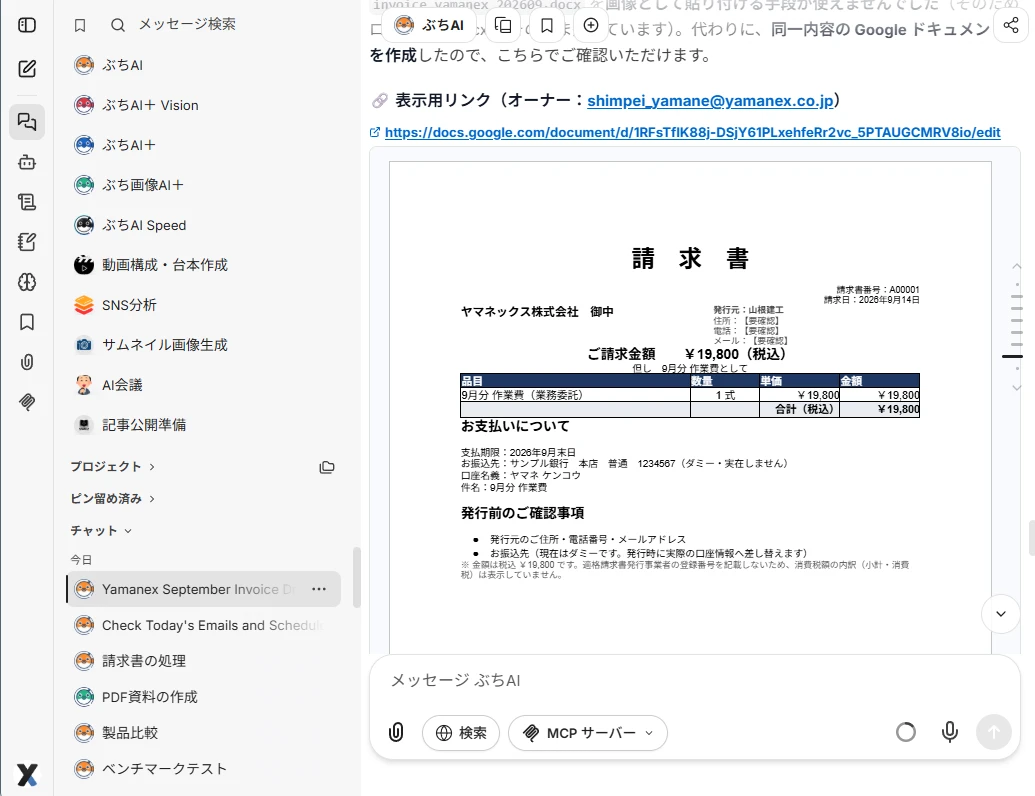Open the Google Docs document link
This screenshot has height=796, width=1035.
pyautogui.click(x=692, y=133)
